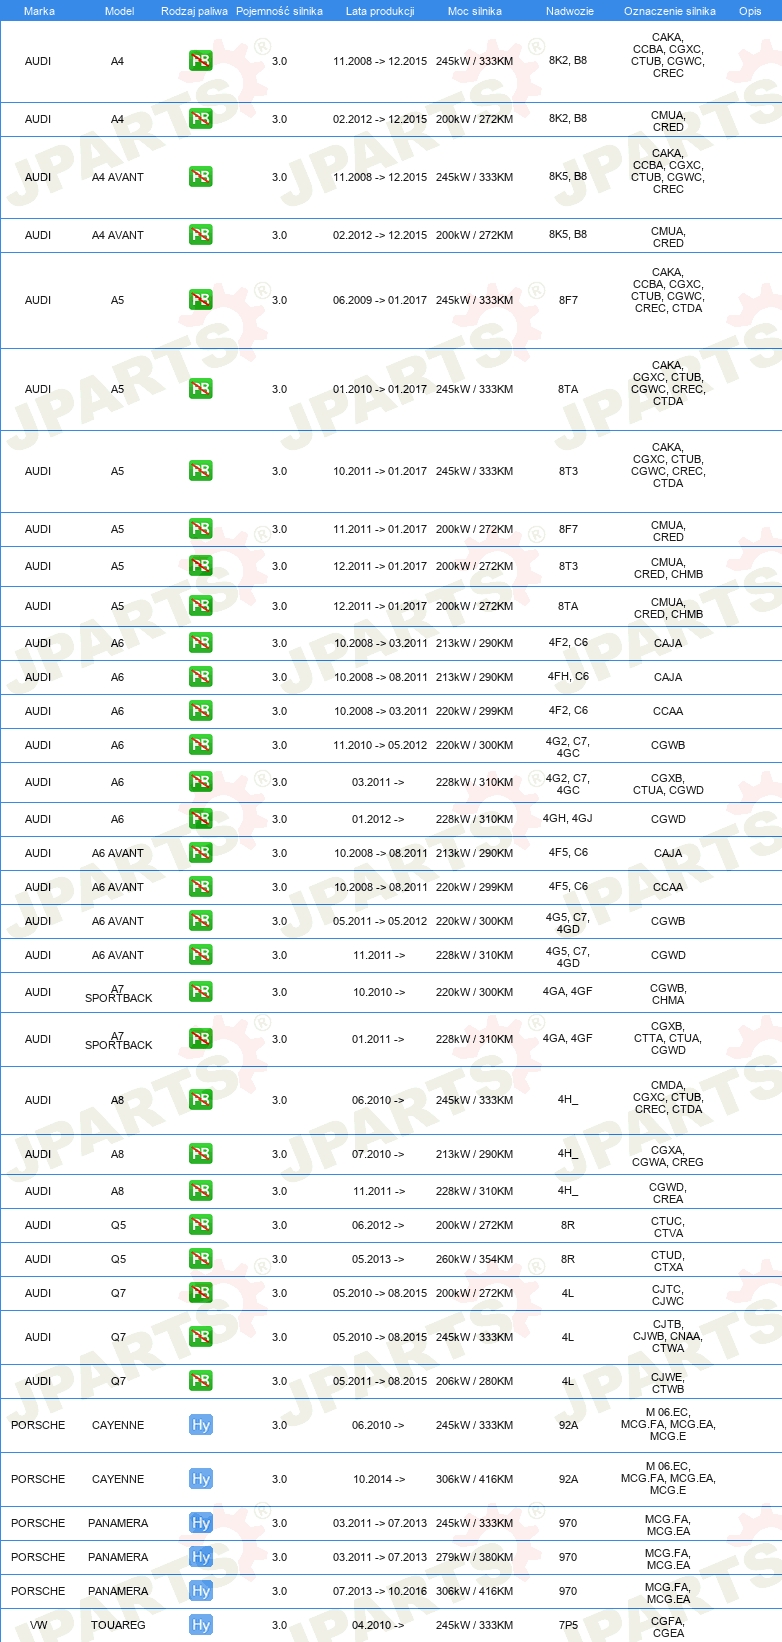The width and height of the screenshot is (782, 1642).
Task: Click fuel icon in A6 03.2011 row
Action: coord(201,782)
